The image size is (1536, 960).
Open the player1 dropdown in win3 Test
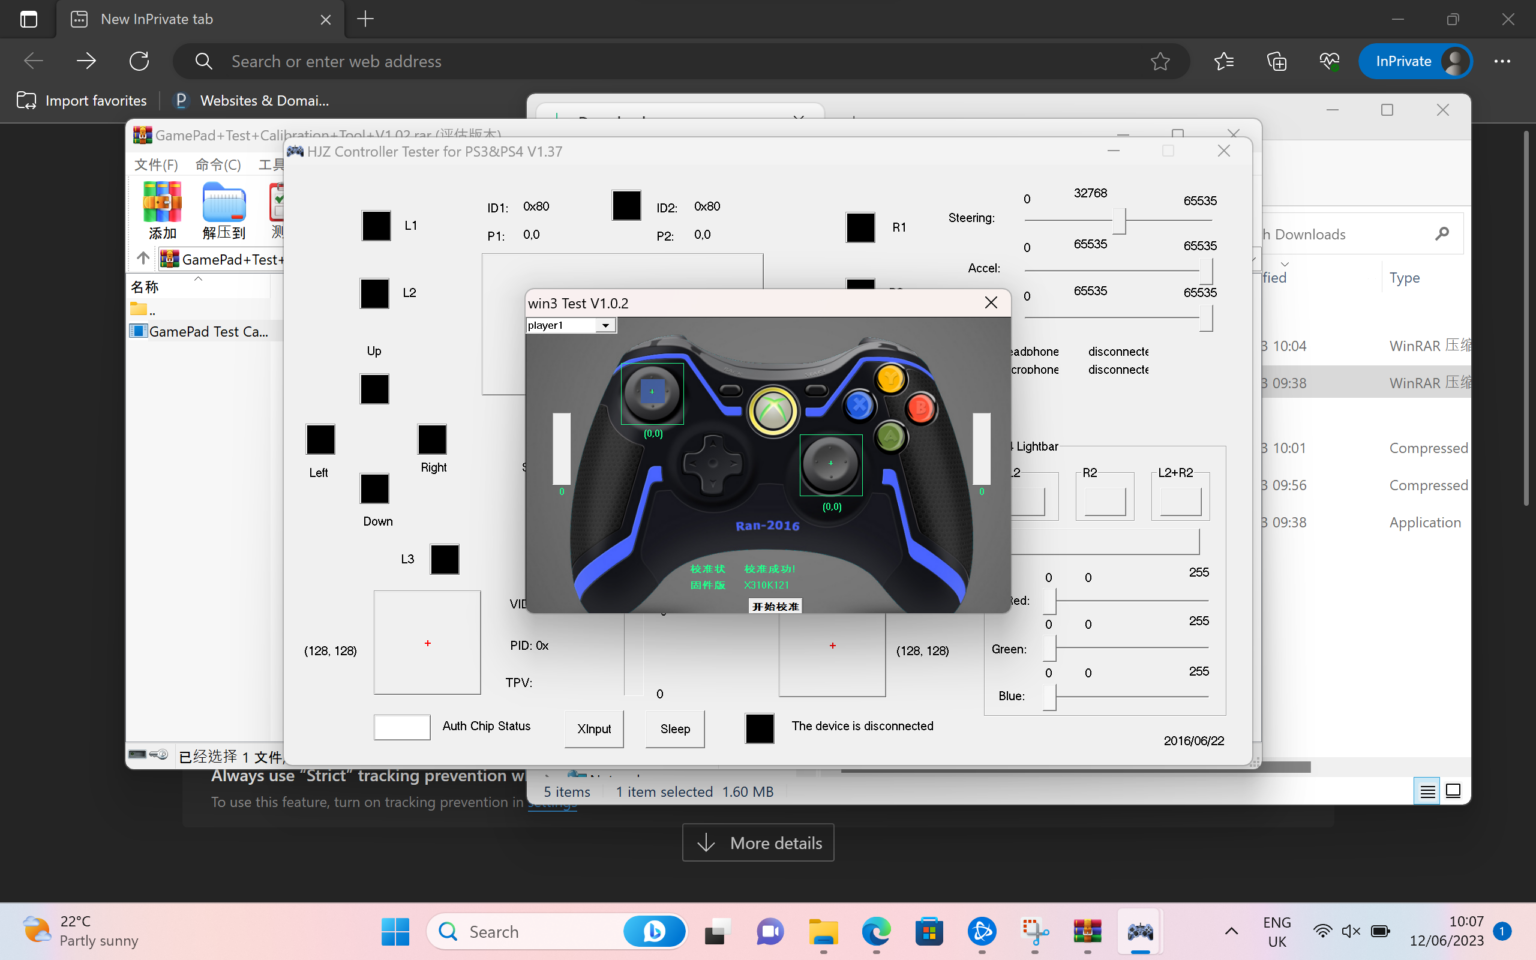604,325
